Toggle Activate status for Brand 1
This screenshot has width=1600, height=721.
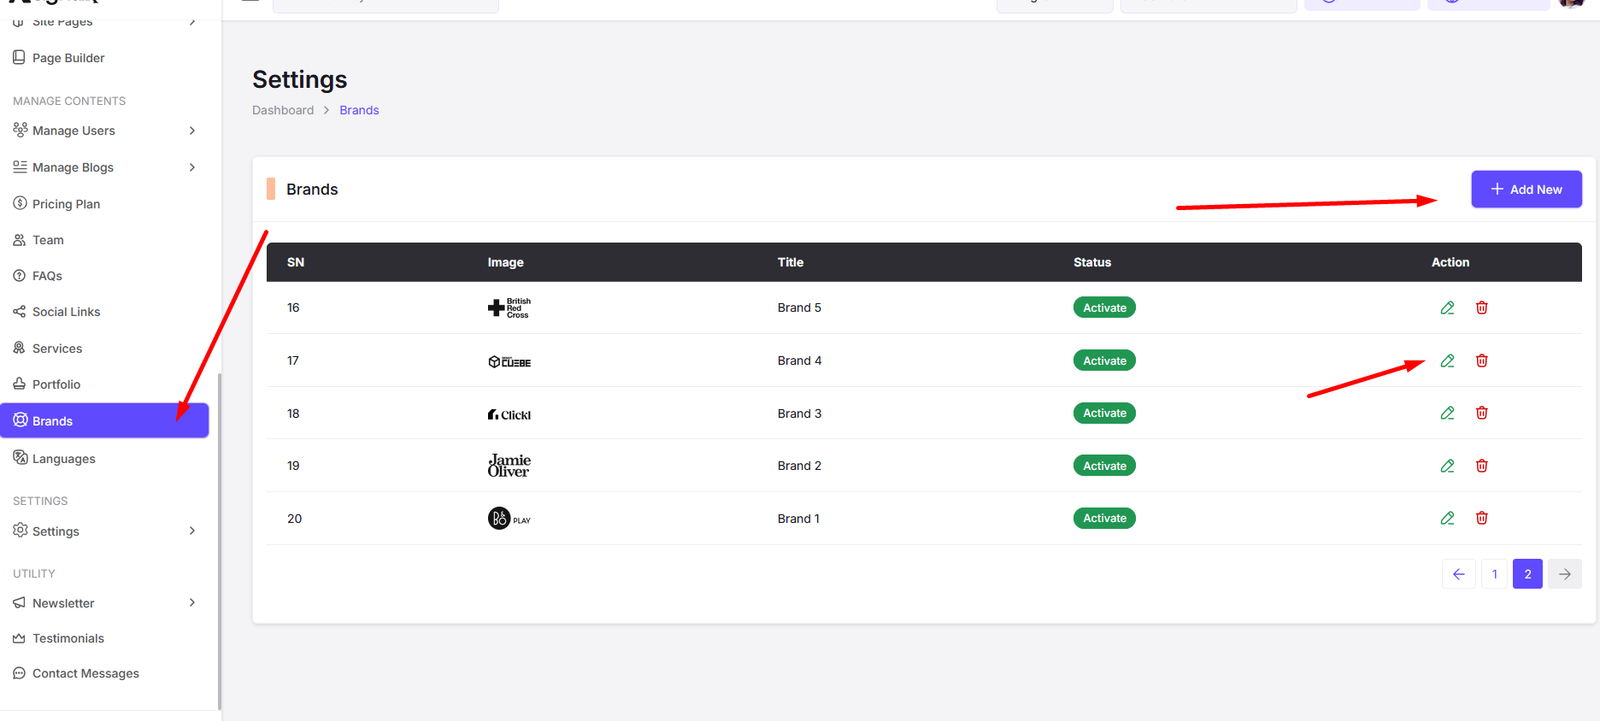point(1104,518)
